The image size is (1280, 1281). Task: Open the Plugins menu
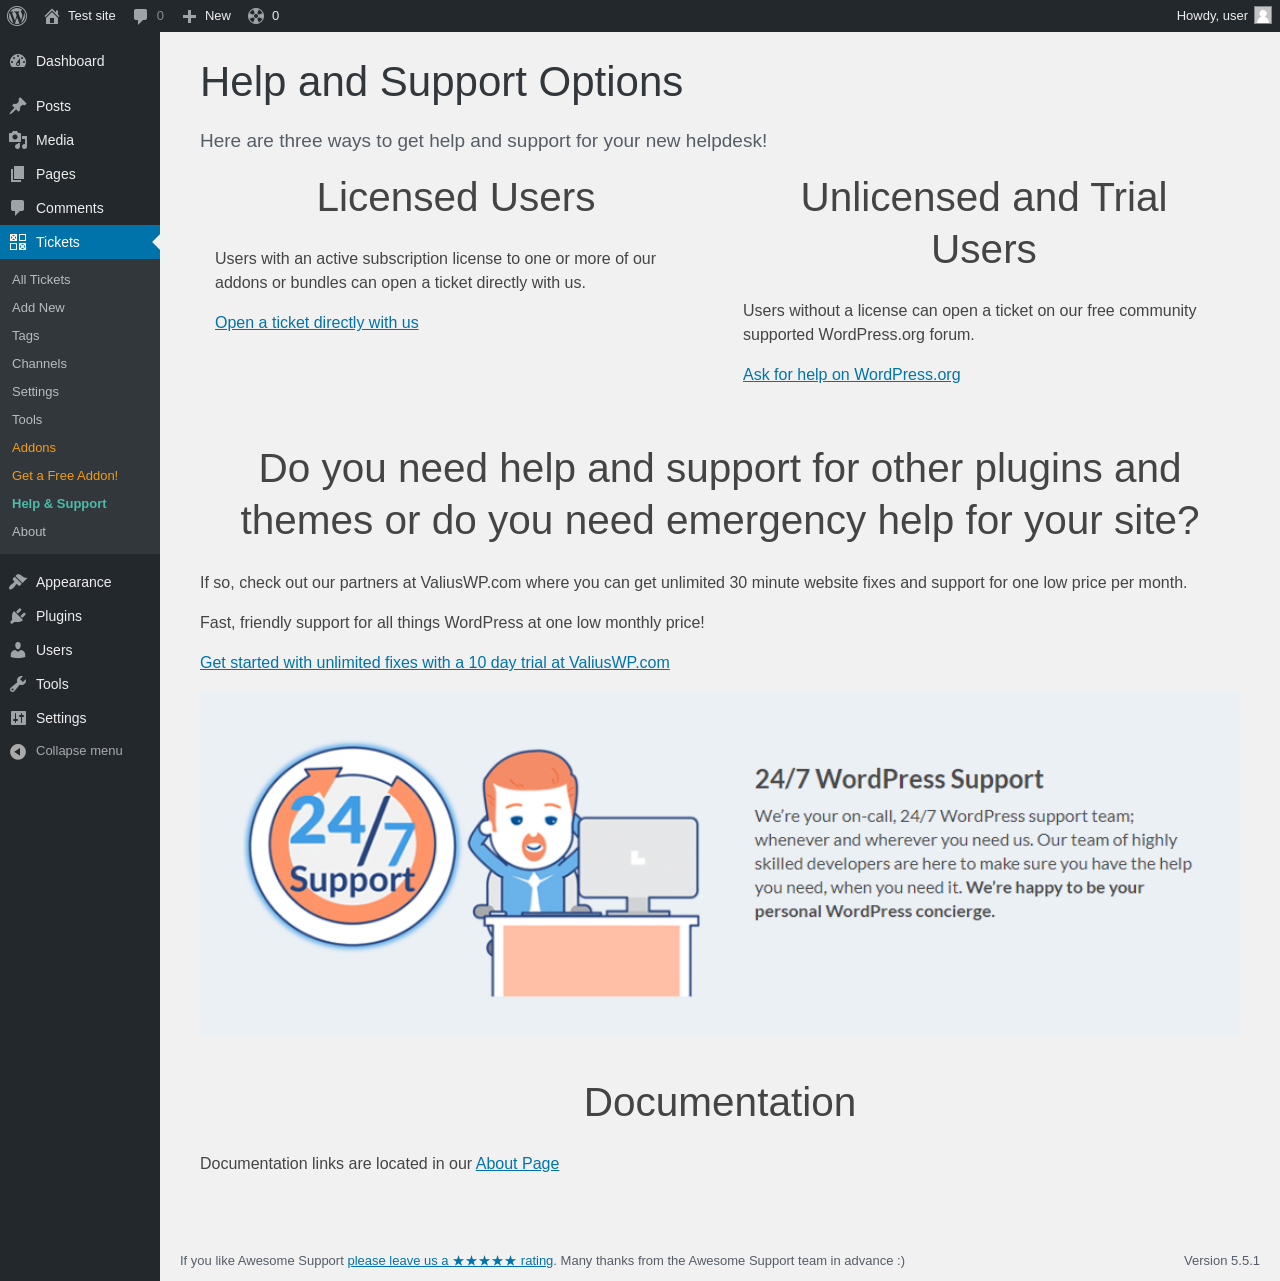(x=80, y=616)
